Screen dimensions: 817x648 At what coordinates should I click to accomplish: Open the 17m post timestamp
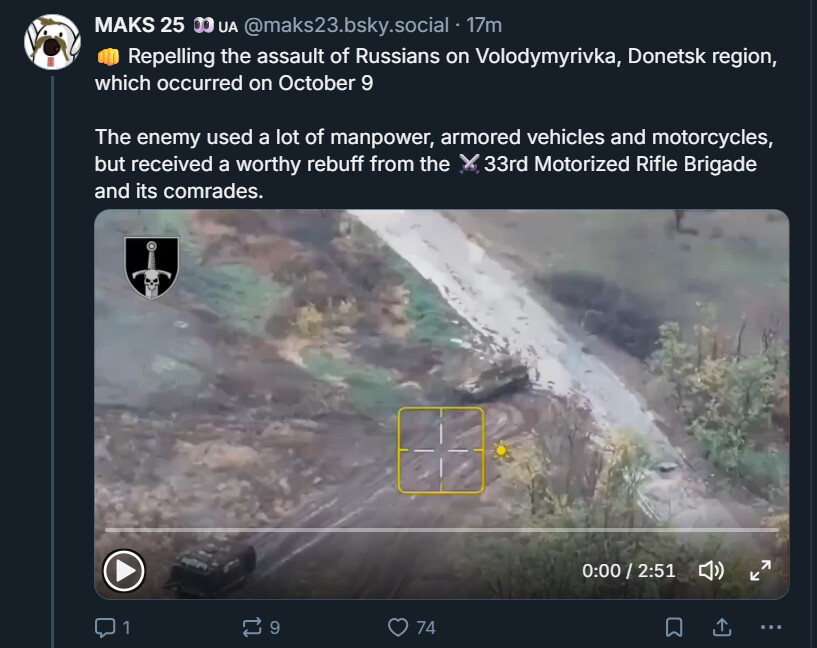click(484, 25)
